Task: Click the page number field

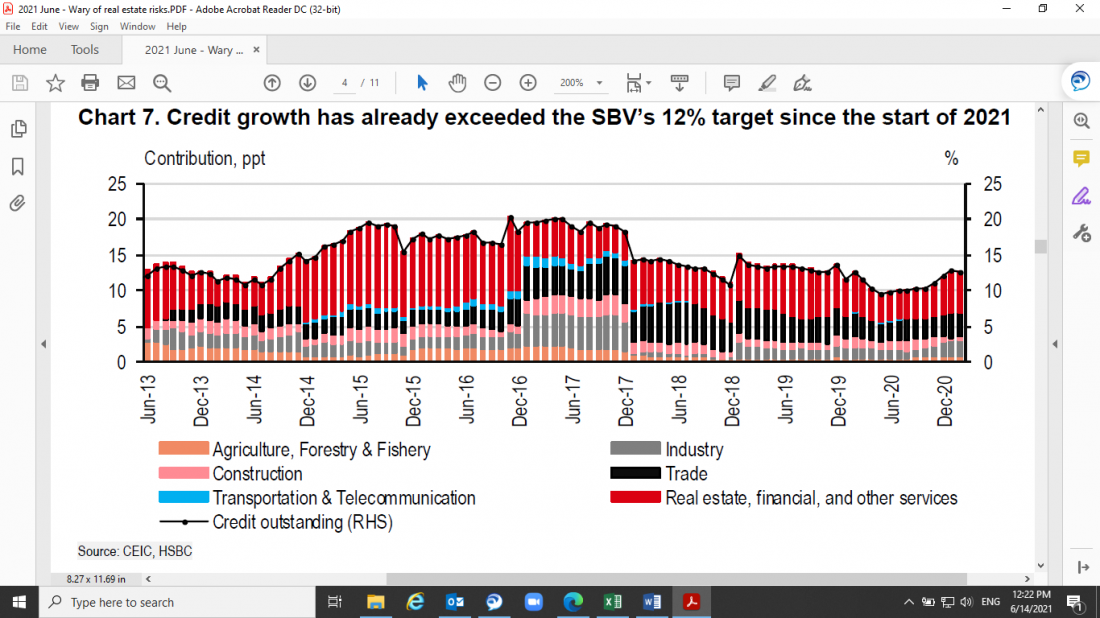Action: [x=344, y=83]
